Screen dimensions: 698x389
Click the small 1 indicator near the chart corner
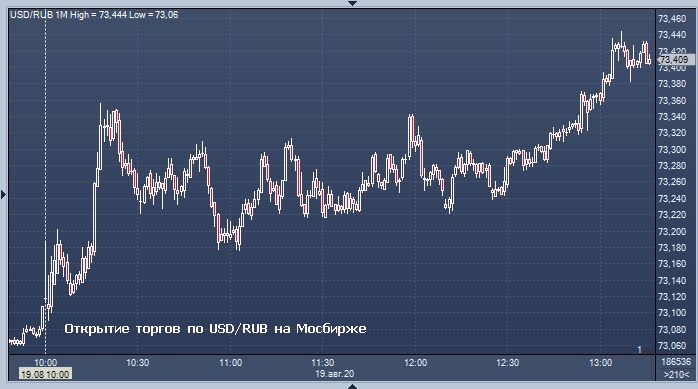pyautogui.click(x=640, y=350)
